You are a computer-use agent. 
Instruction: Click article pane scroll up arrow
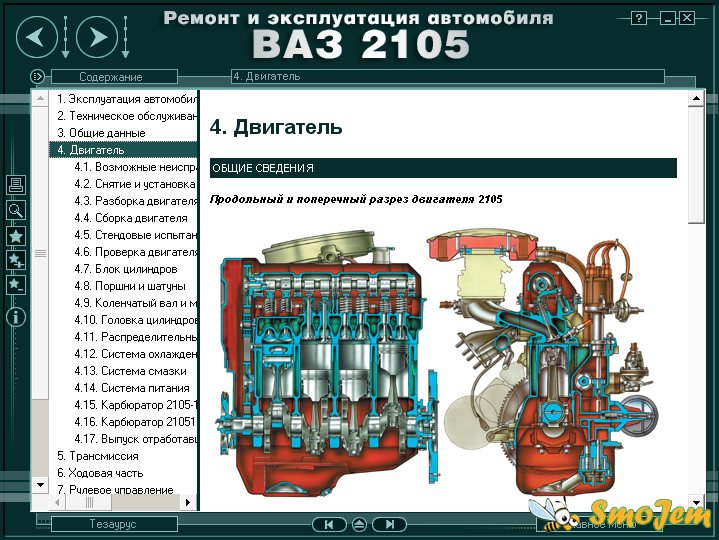697,98
